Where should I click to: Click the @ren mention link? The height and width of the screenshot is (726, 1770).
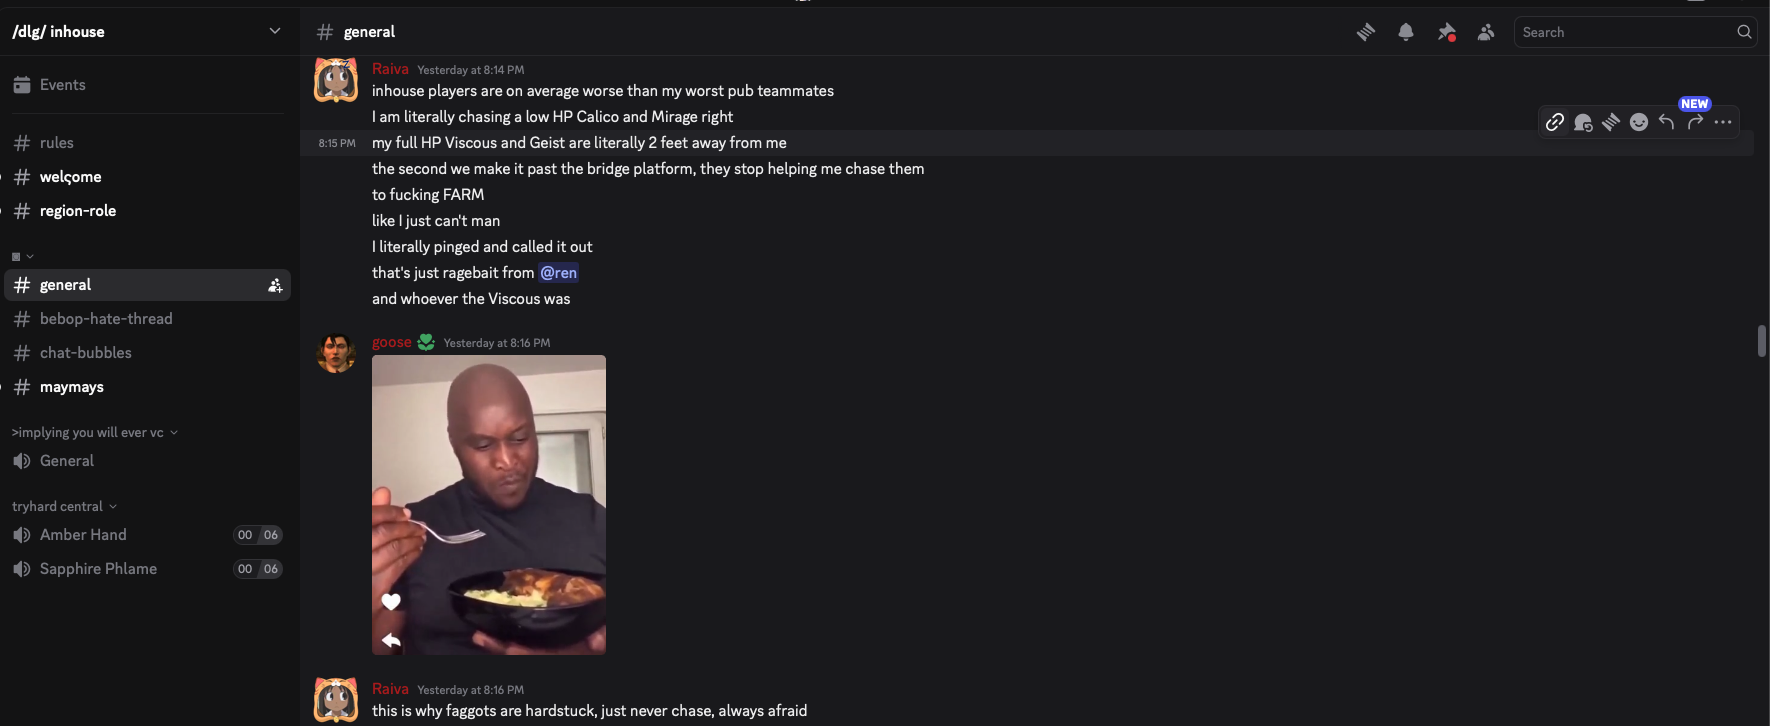coord(558,273)
